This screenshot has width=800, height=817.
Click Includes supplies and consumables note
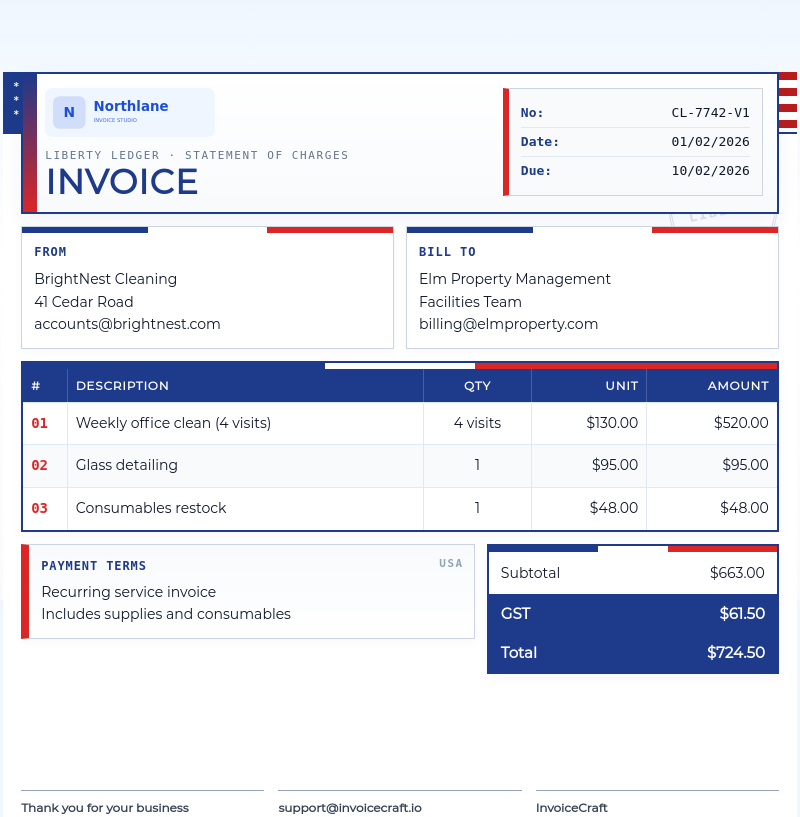[166, 614]
